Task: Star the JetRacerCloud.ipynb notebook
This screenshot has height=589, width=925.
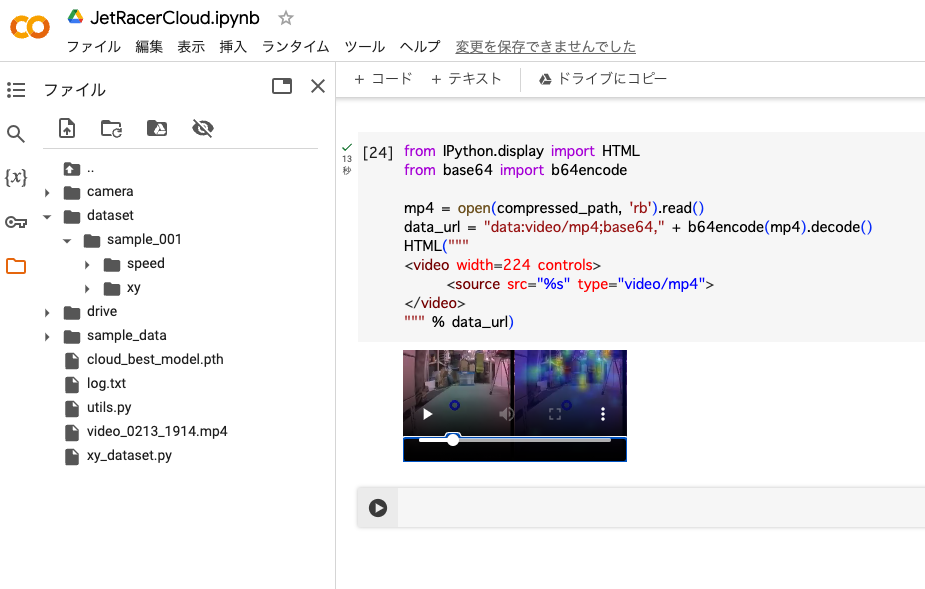Action: click(286, 18)
